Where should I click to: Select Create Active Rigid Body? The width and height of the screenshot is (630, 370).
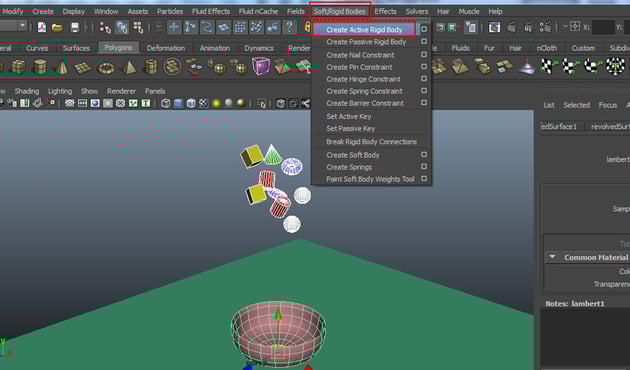point(364,29)
